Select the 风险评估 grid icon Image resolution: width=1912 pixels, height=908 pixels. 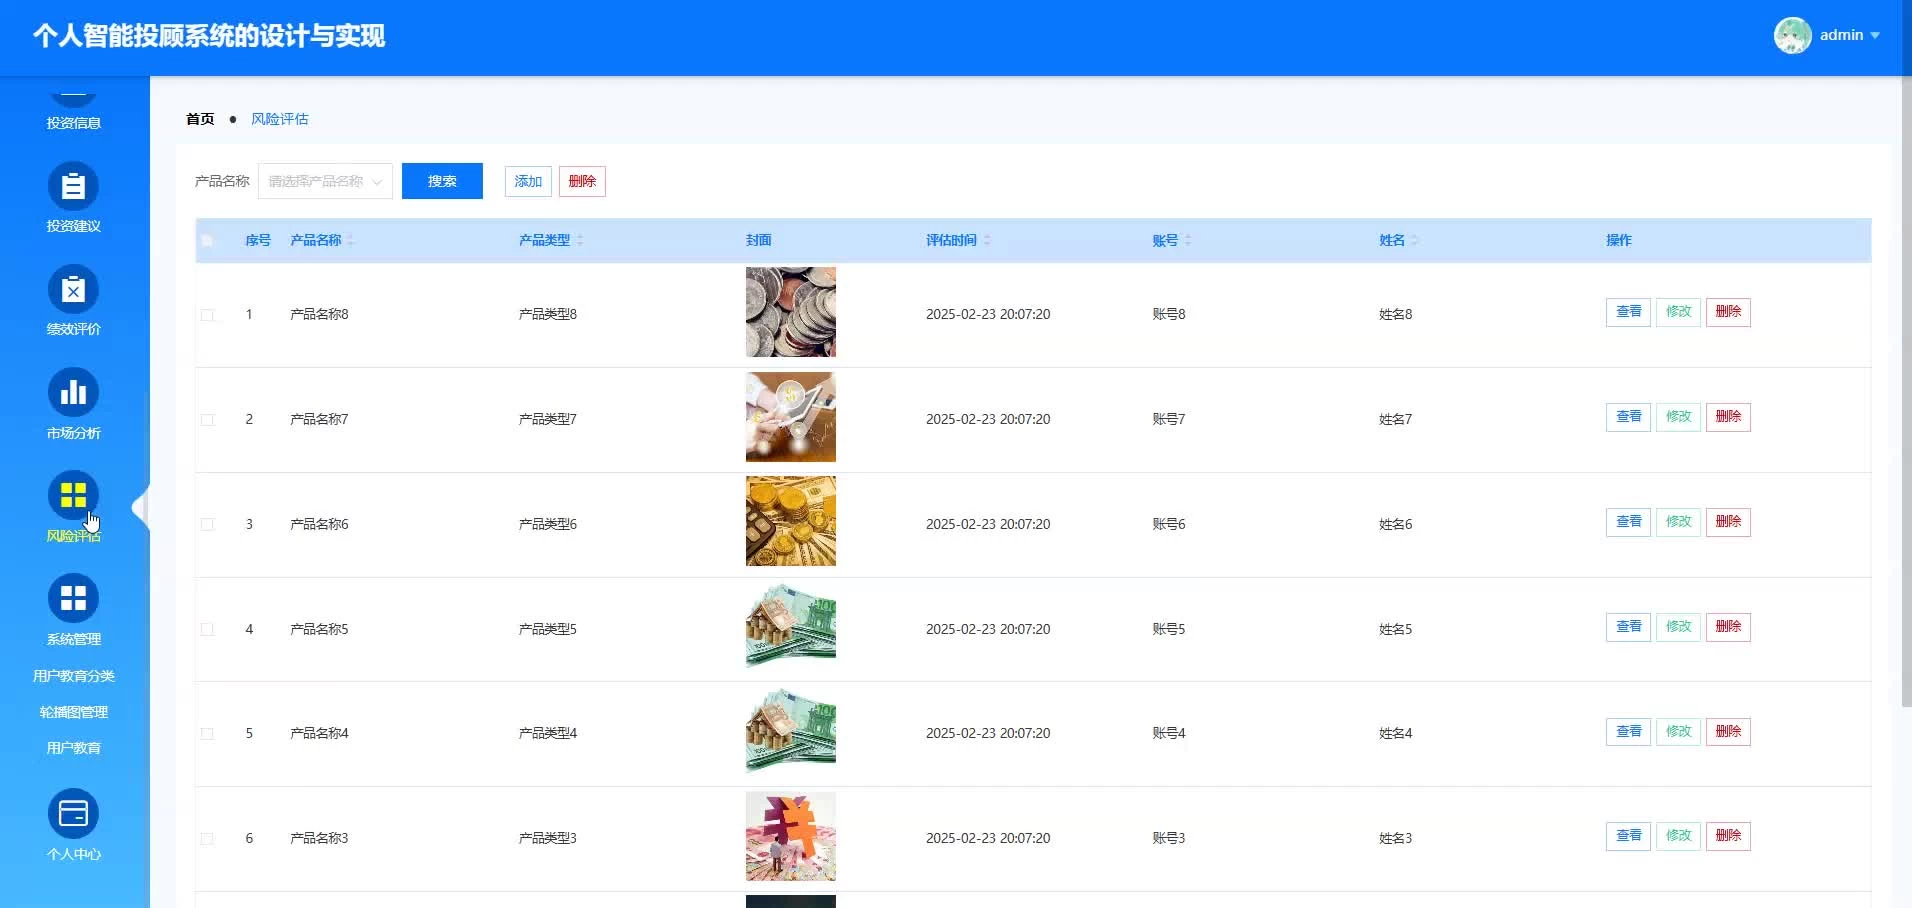(x=73, y=496)
